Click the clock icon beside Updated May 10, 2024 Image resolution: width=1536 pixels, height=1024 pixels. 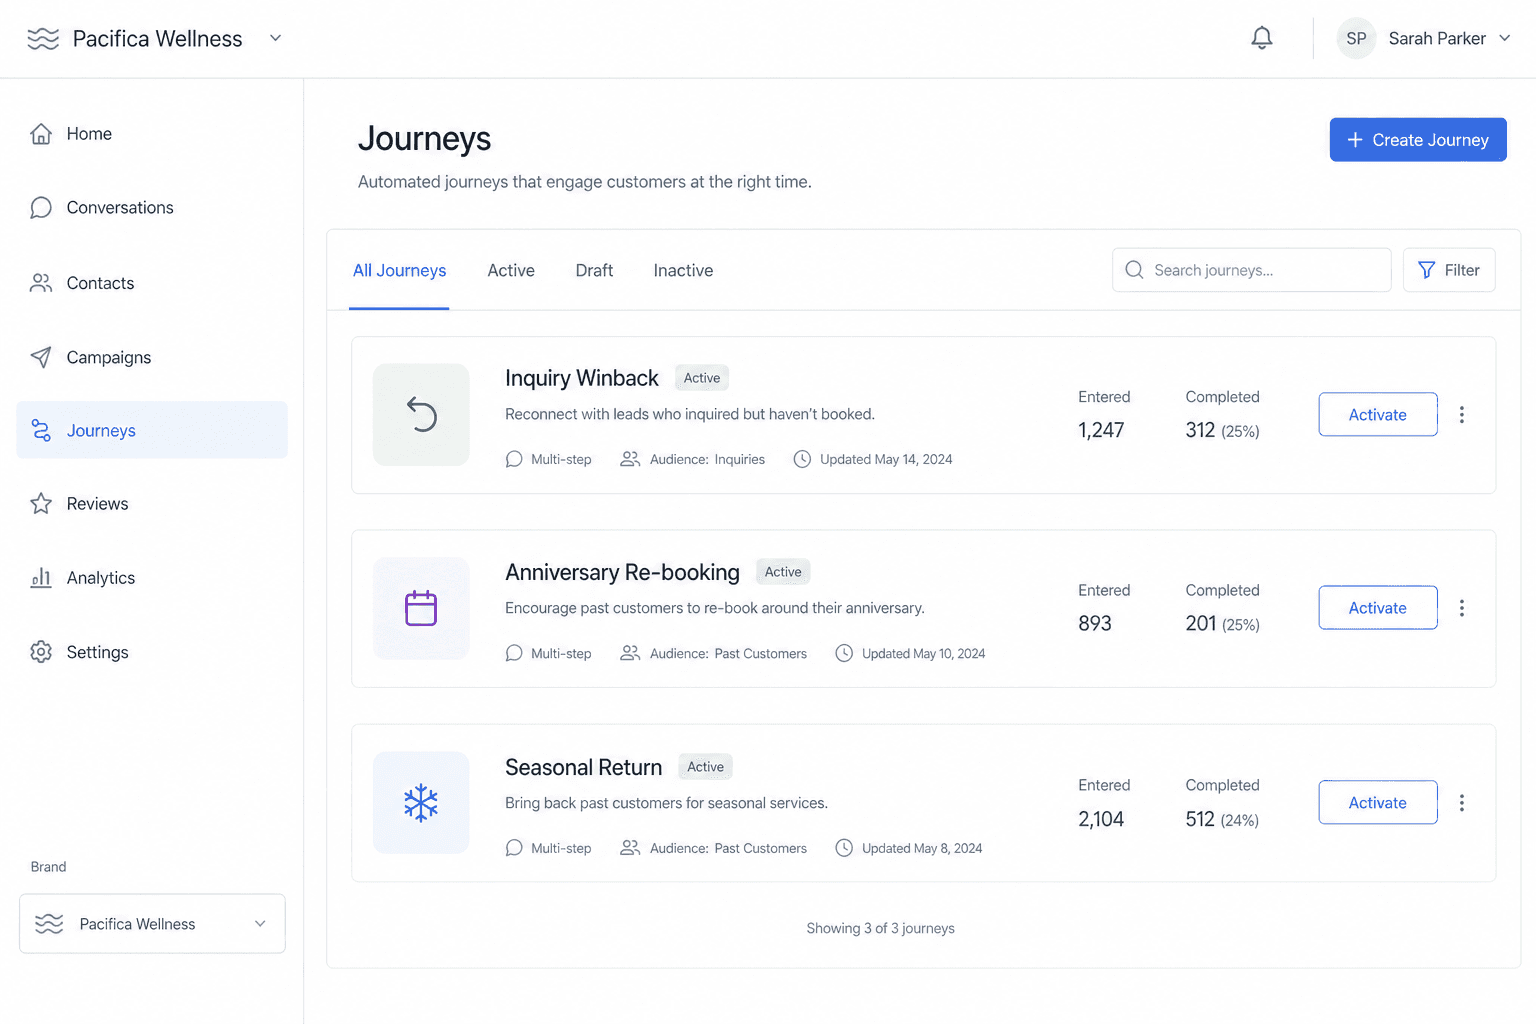click(844, 653)
